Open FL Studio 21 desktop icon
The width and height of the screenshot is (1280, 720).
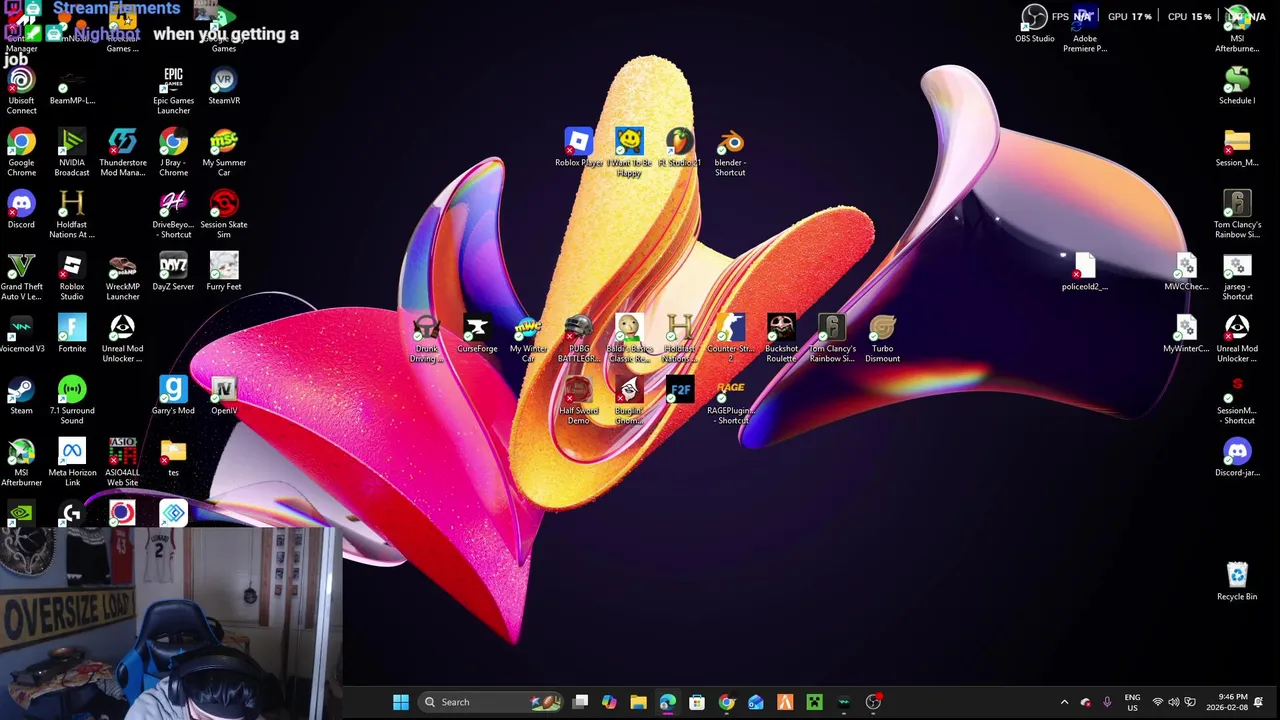679,148
